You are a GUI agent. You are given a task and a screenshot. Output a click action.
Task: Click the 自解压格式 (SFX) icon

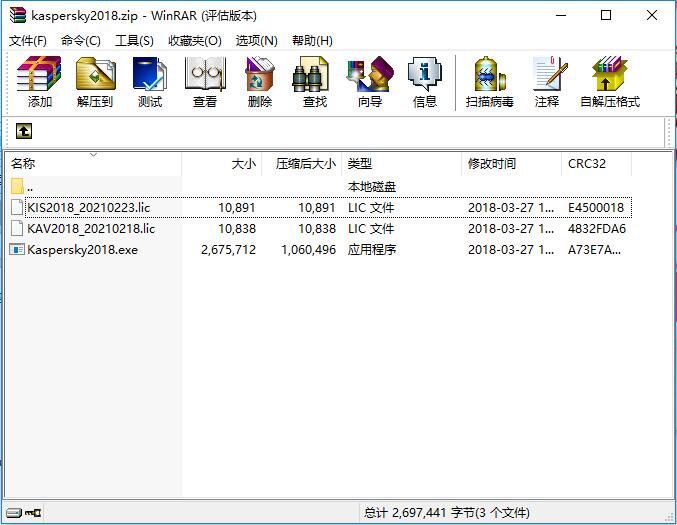(x=609, y=82)
